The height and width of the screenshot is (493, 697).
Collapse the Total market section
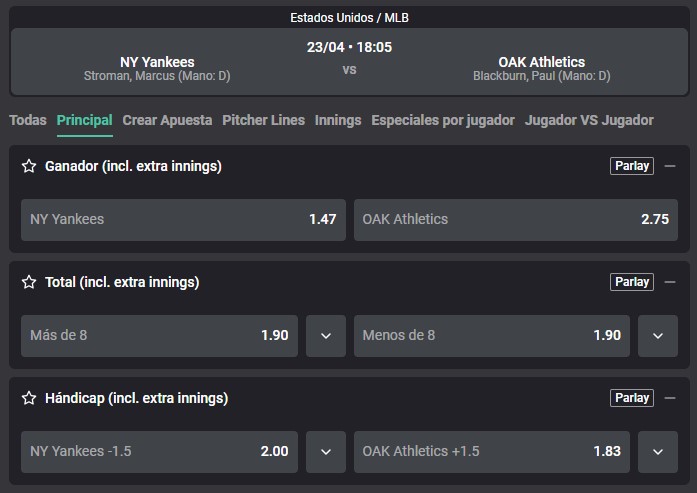coord(670,282)
